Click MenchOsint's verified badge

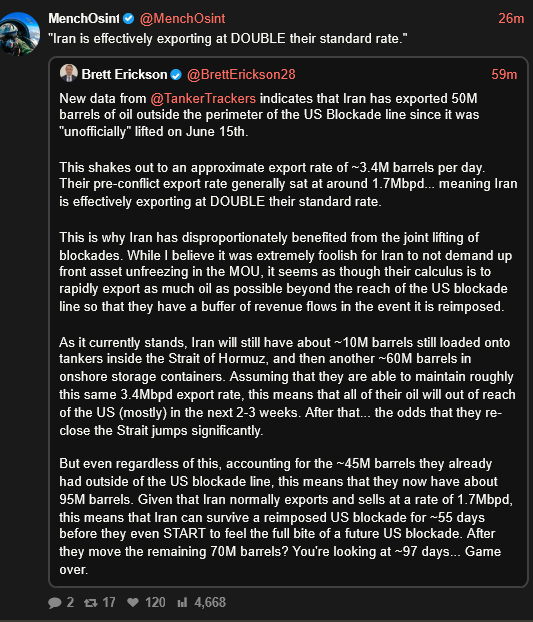point(128,18)
